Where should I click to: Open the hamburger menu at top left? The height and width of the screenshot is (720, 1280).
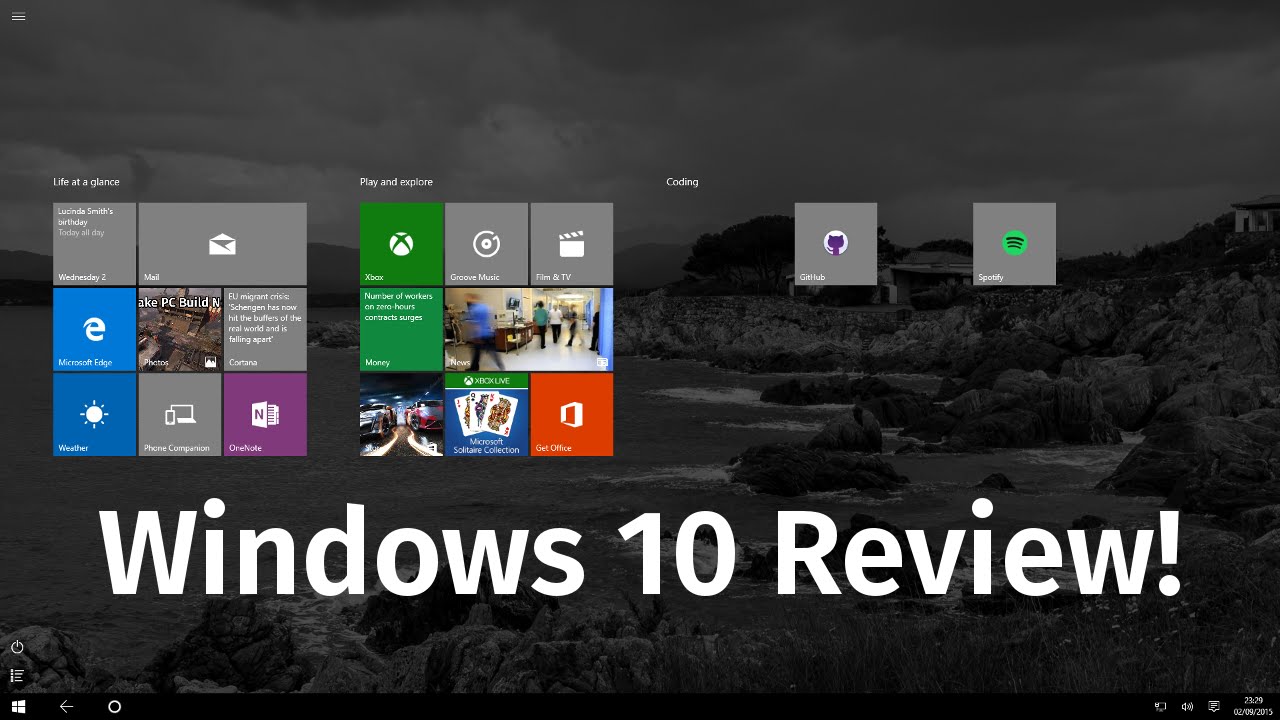coord(18,16)
